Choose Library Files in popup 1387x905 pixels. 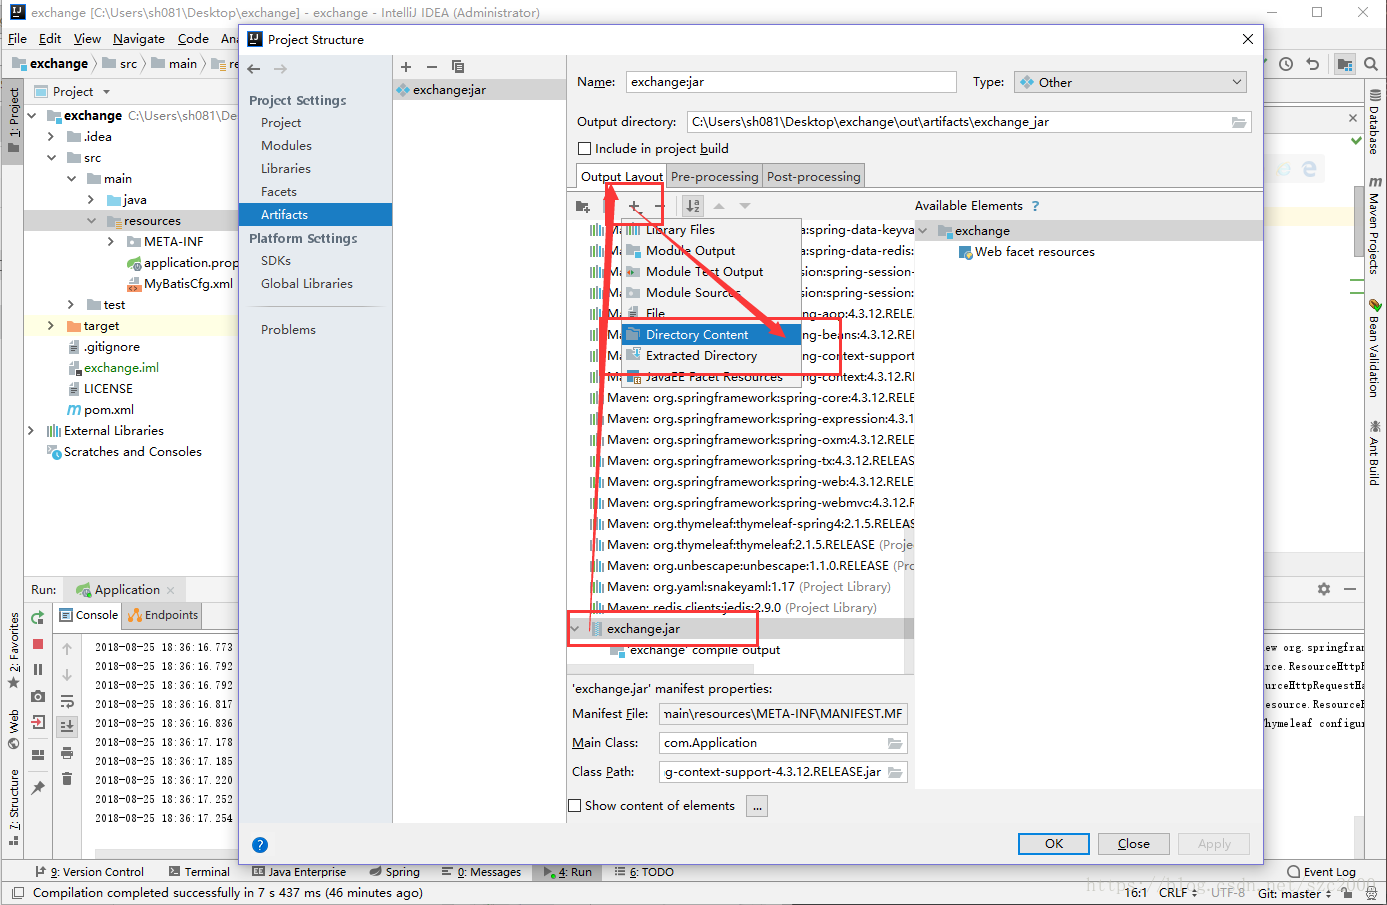[x=711, y=230]
